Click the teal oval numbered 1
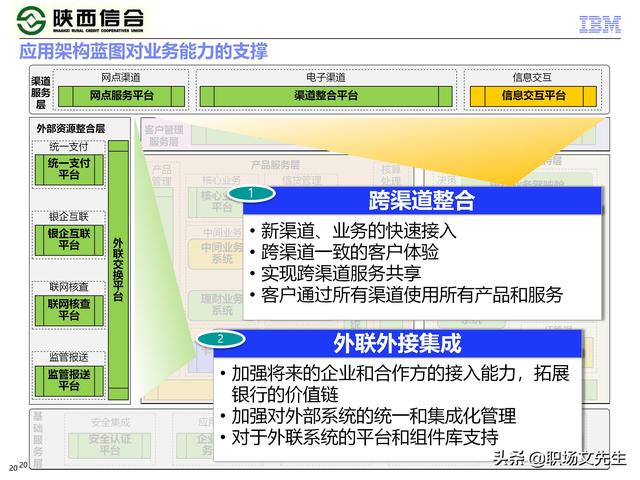 [x=251, y=193]
